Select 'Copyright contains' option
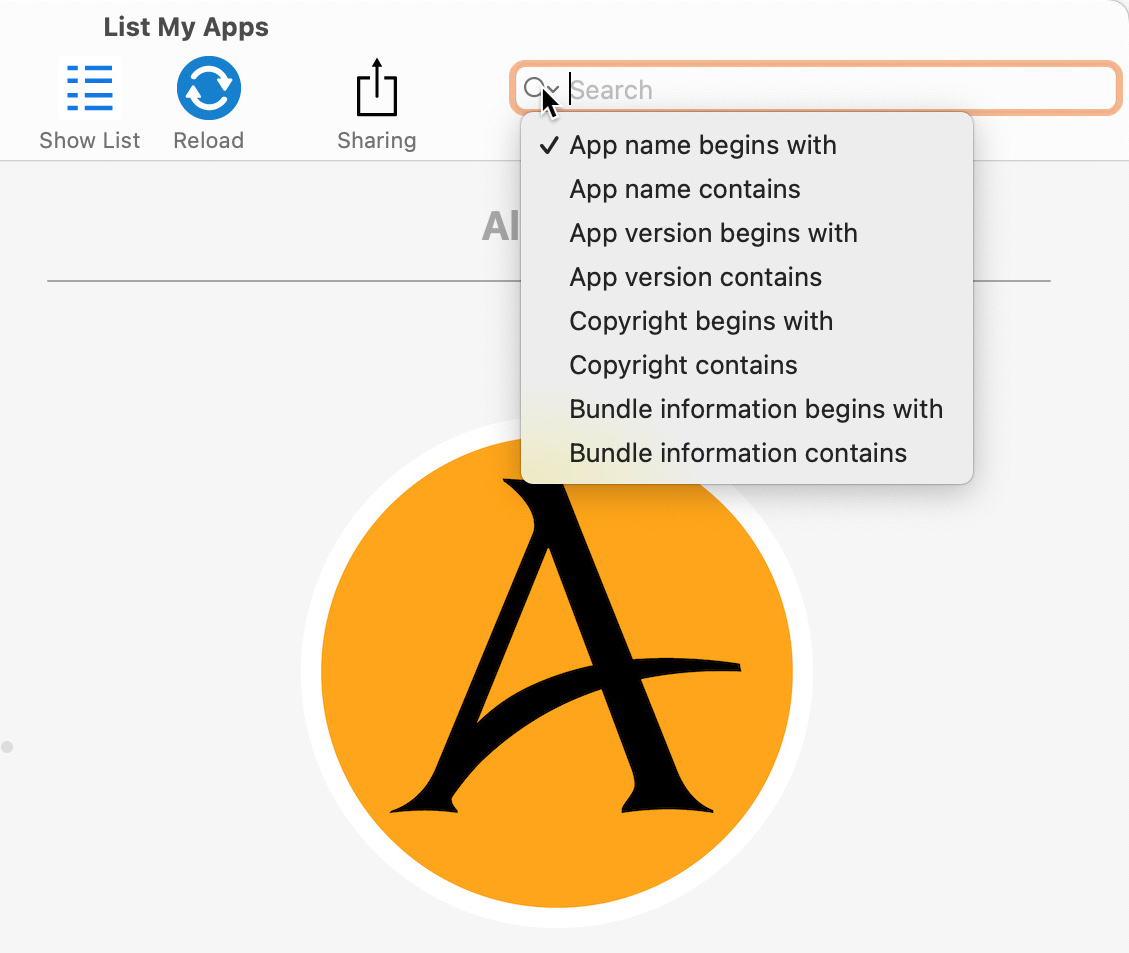This screenshot has width=1129, height=953. coord(747,365)
